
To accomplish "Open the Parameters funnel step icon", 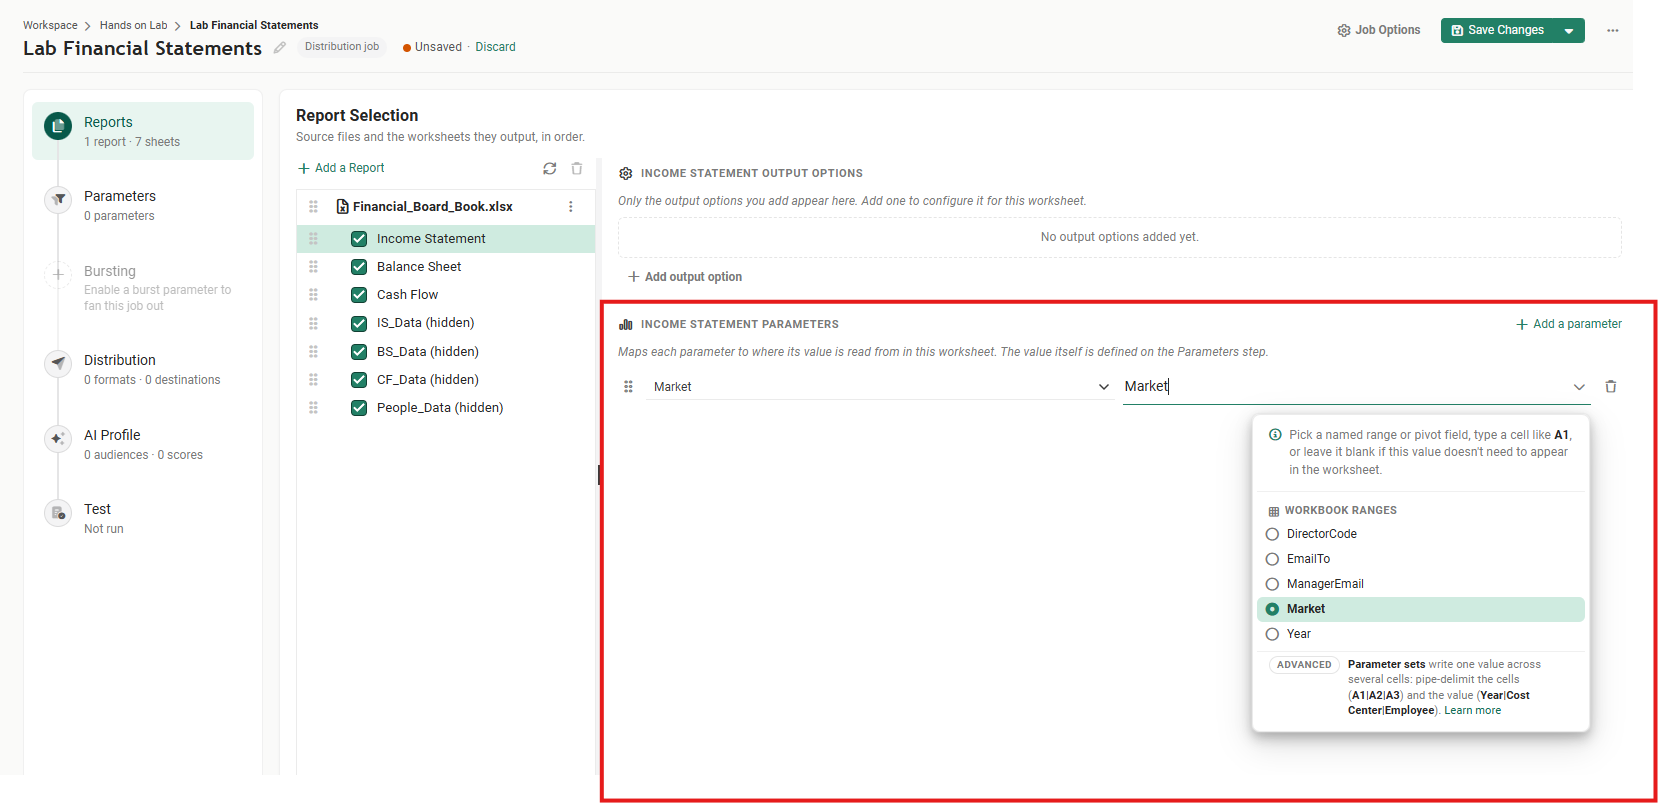I will [x=58, y=199].
